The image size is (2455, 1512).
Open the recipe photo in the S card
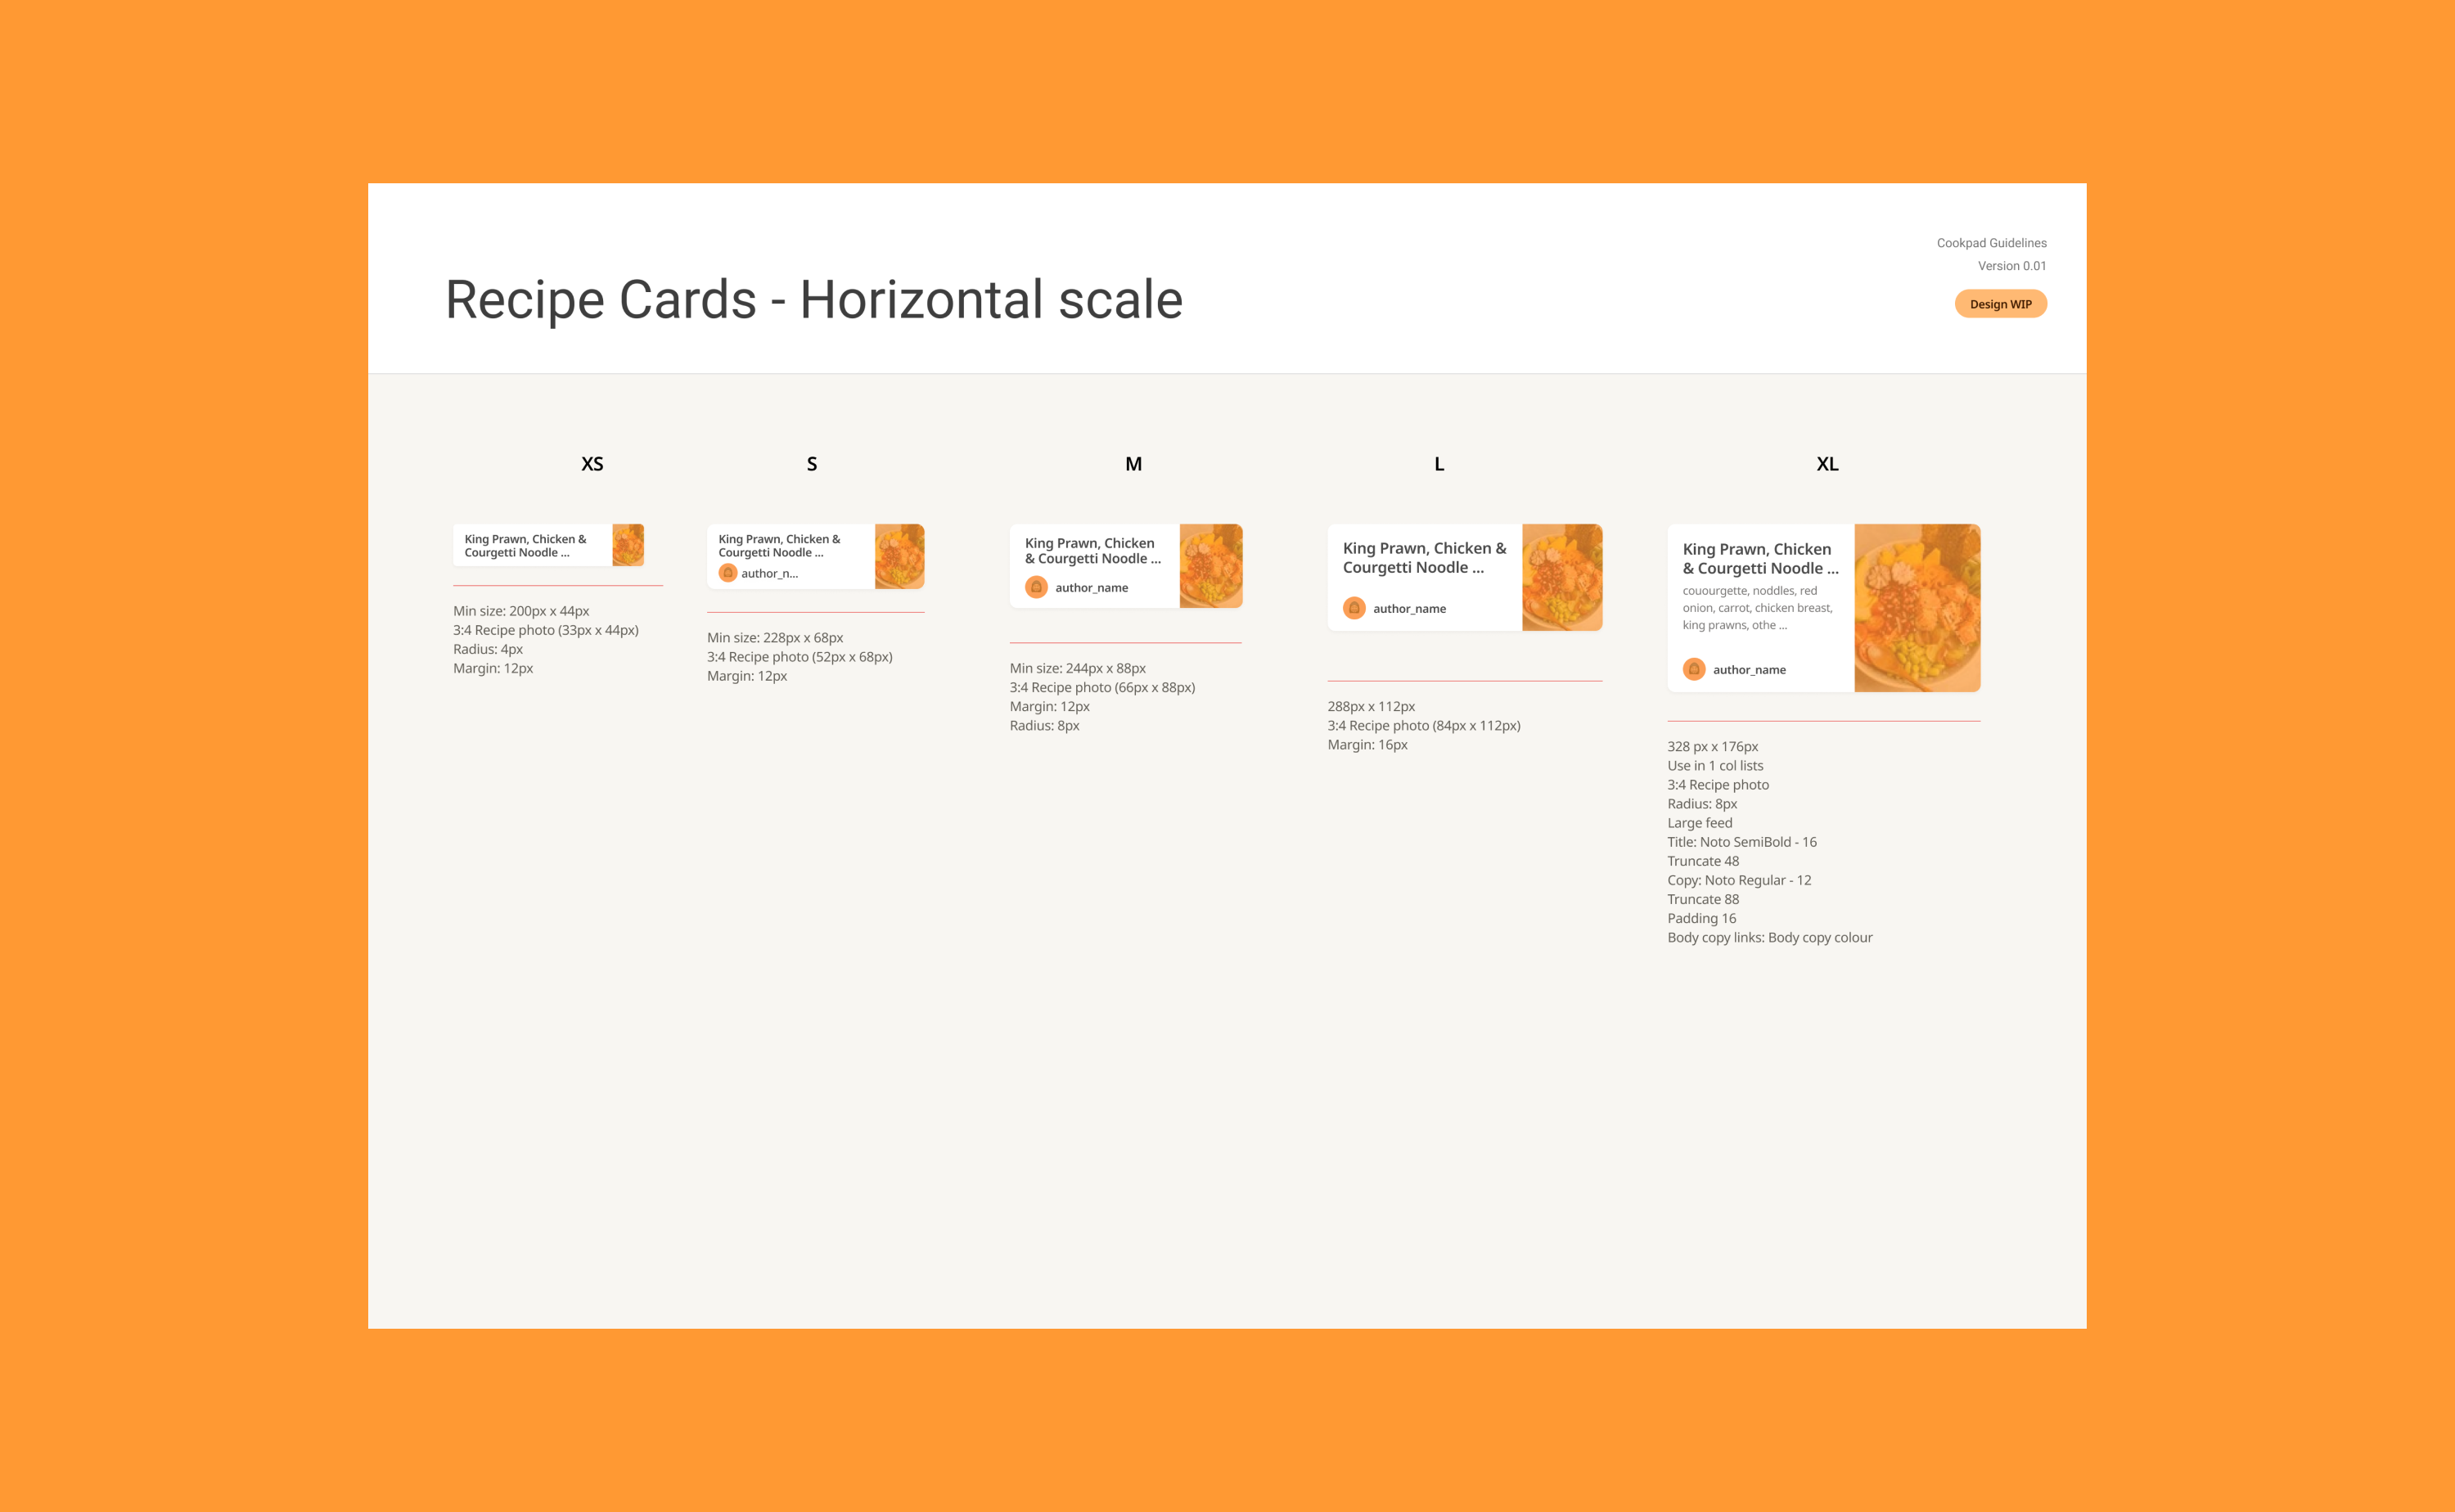tap(899, 556)
